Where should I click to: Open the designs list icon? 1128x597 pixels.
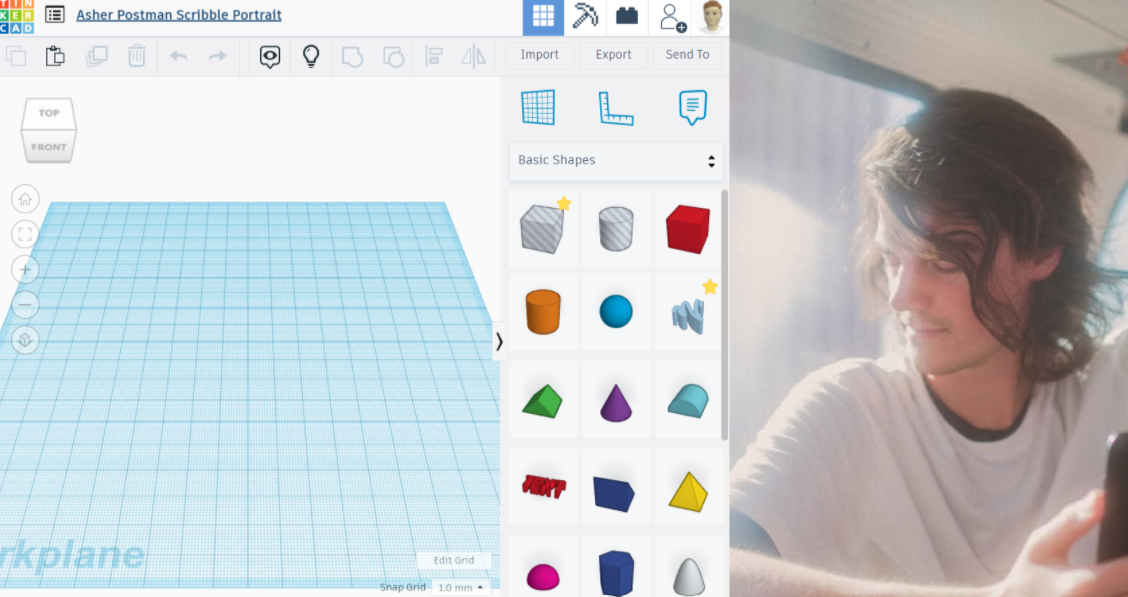(x=55, y=14)
